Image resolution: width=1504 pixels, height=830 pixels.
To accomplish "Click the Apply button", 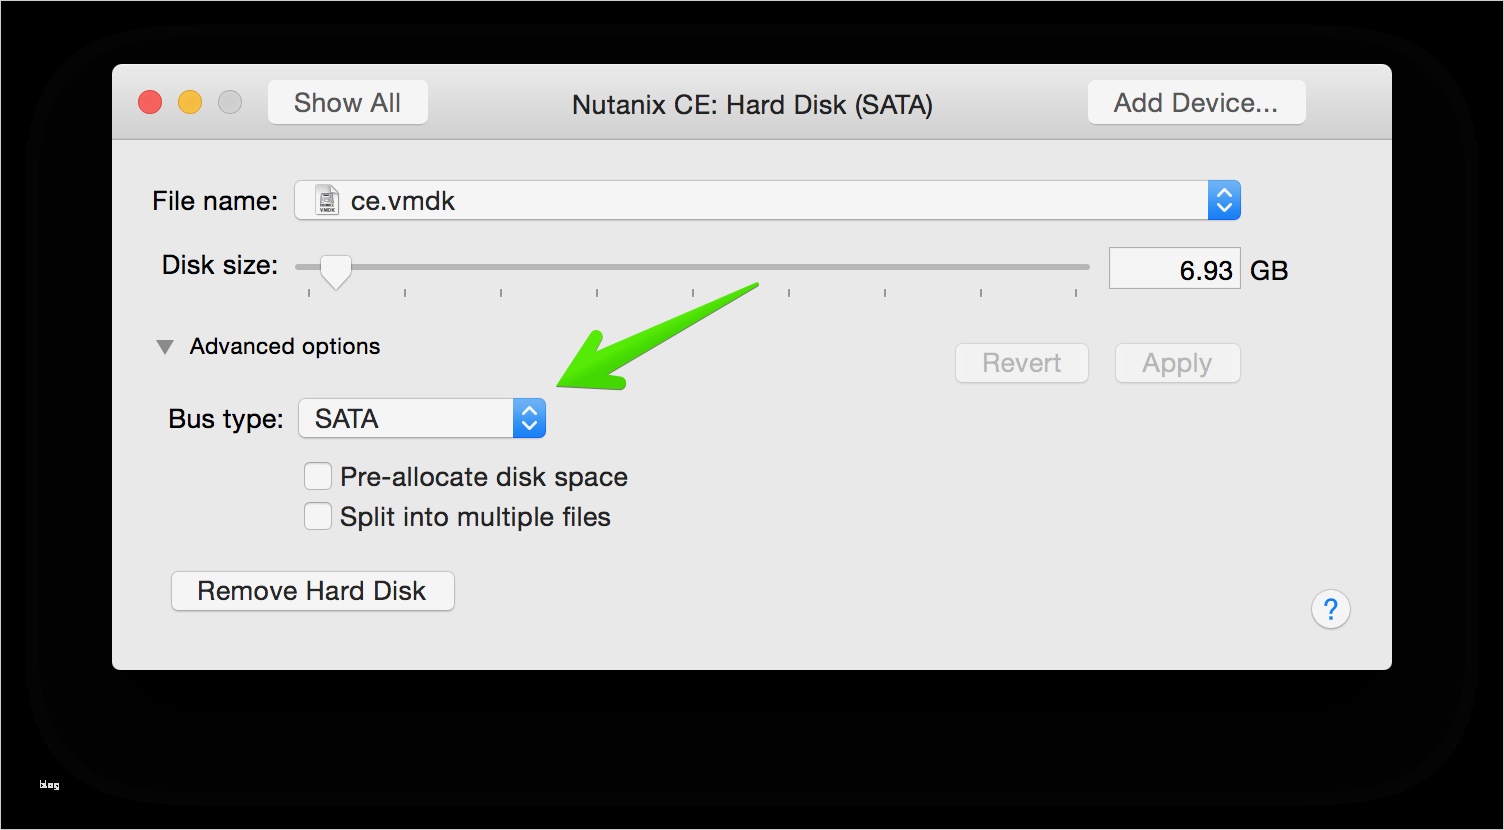I will click(1177, 363).
